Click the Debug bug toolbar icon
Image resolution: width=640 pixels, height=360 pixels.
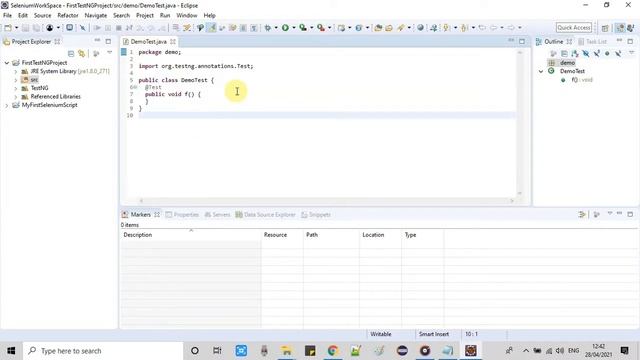pos(267,28)
